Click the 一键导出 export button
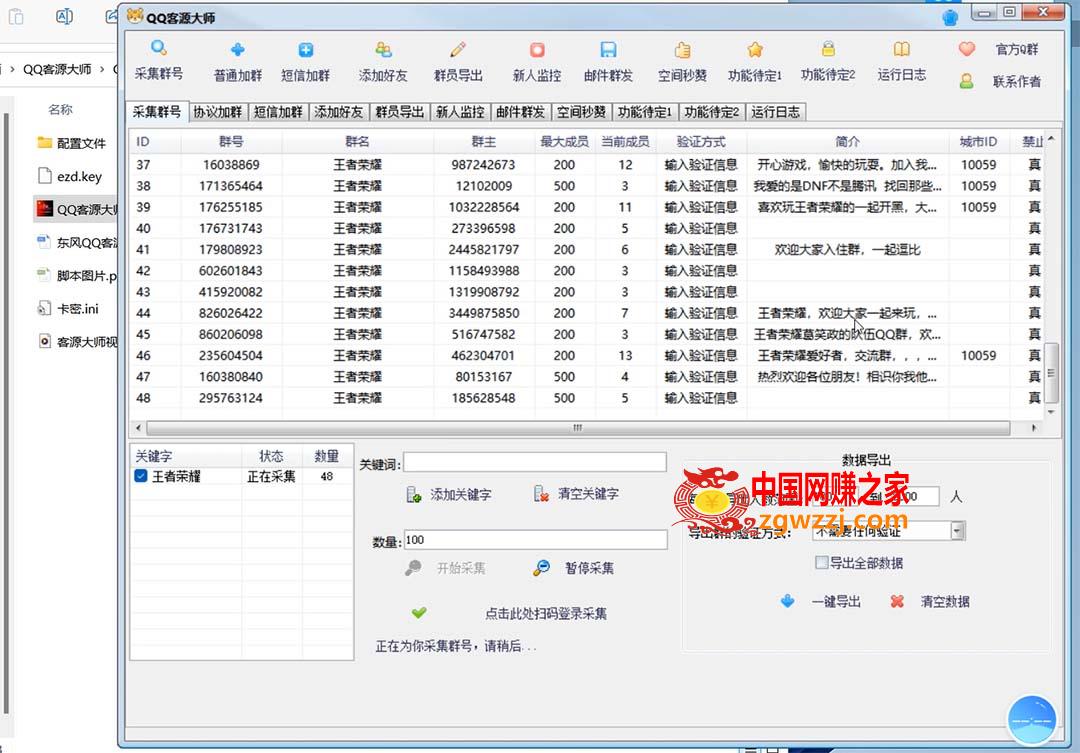Viewport: 1080px width, 753px height. coord(820,601)
